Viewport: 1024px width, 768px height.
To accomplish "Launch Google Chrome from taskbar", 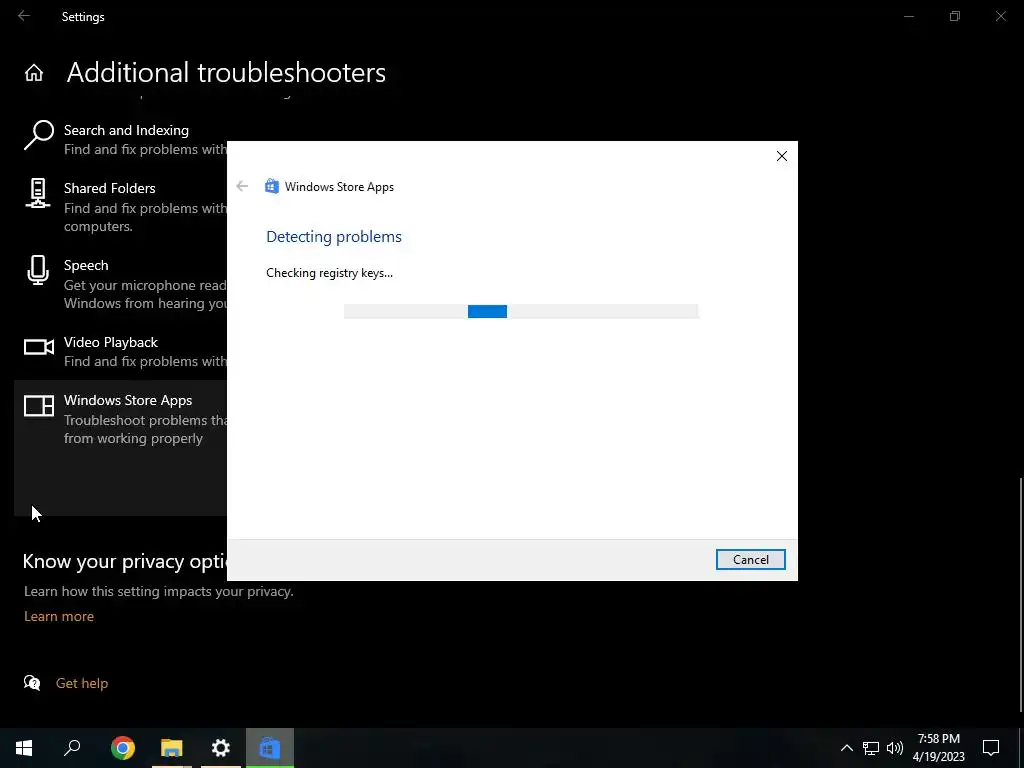I will (123, 748).
